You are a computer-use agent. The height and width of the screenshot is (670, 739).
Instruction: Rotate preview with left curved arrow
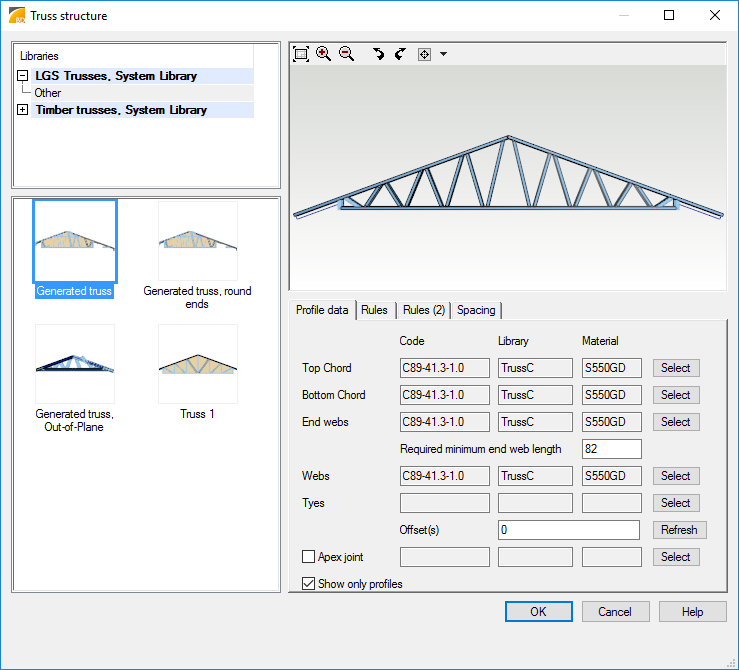point(378,54)
